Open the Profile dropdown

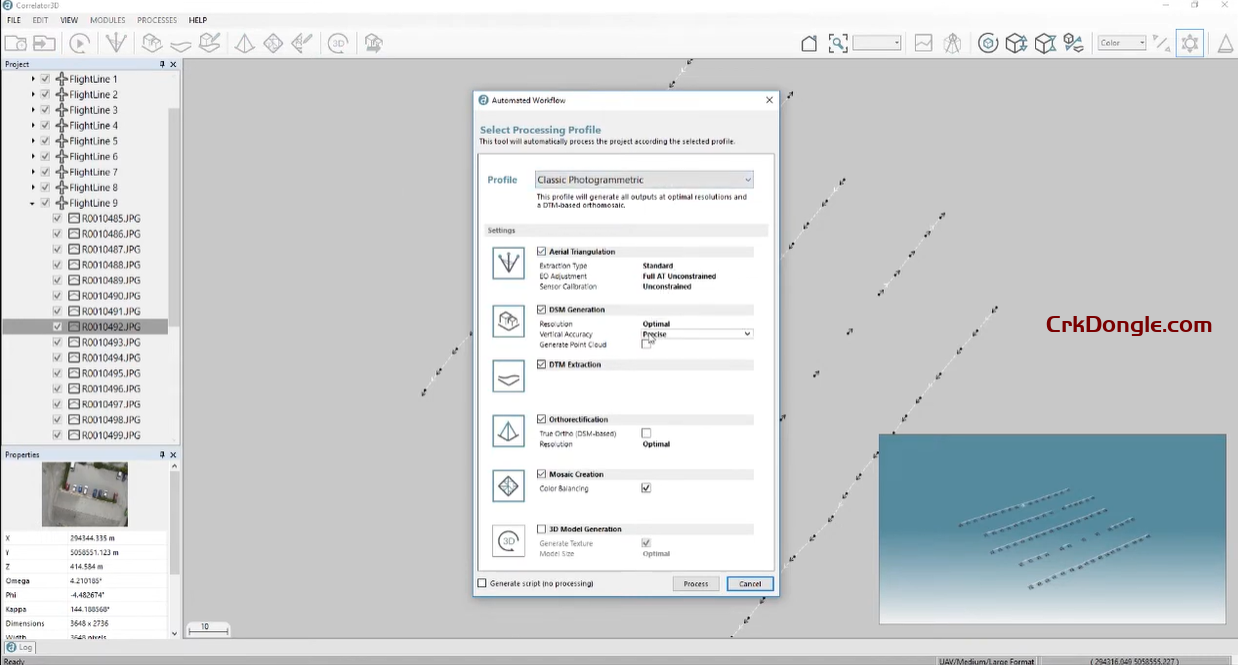(x=745, y=179)
